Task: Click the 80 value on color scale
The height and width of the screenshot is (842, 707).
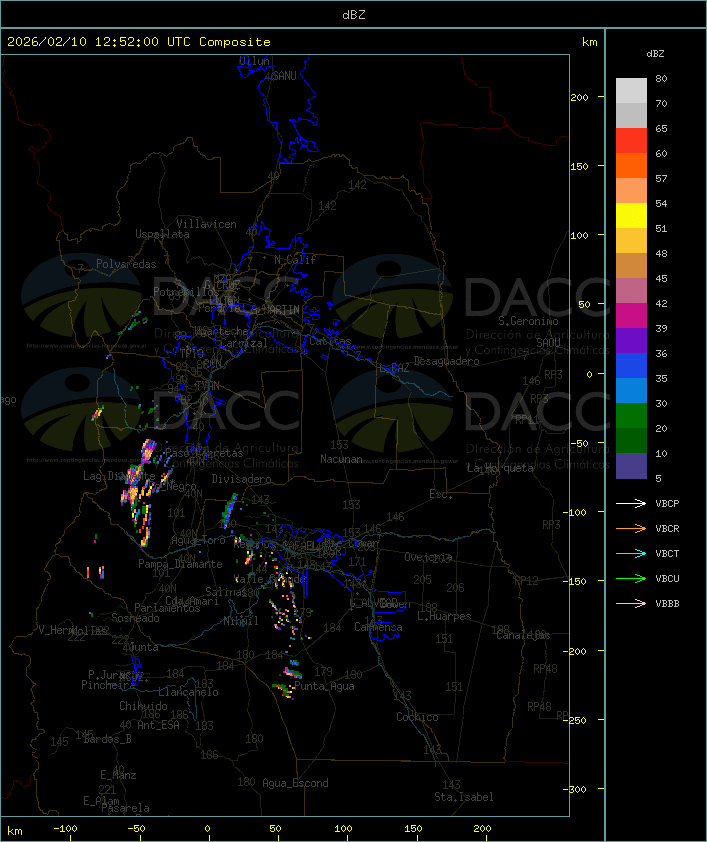Action: [x=661, y=78]
